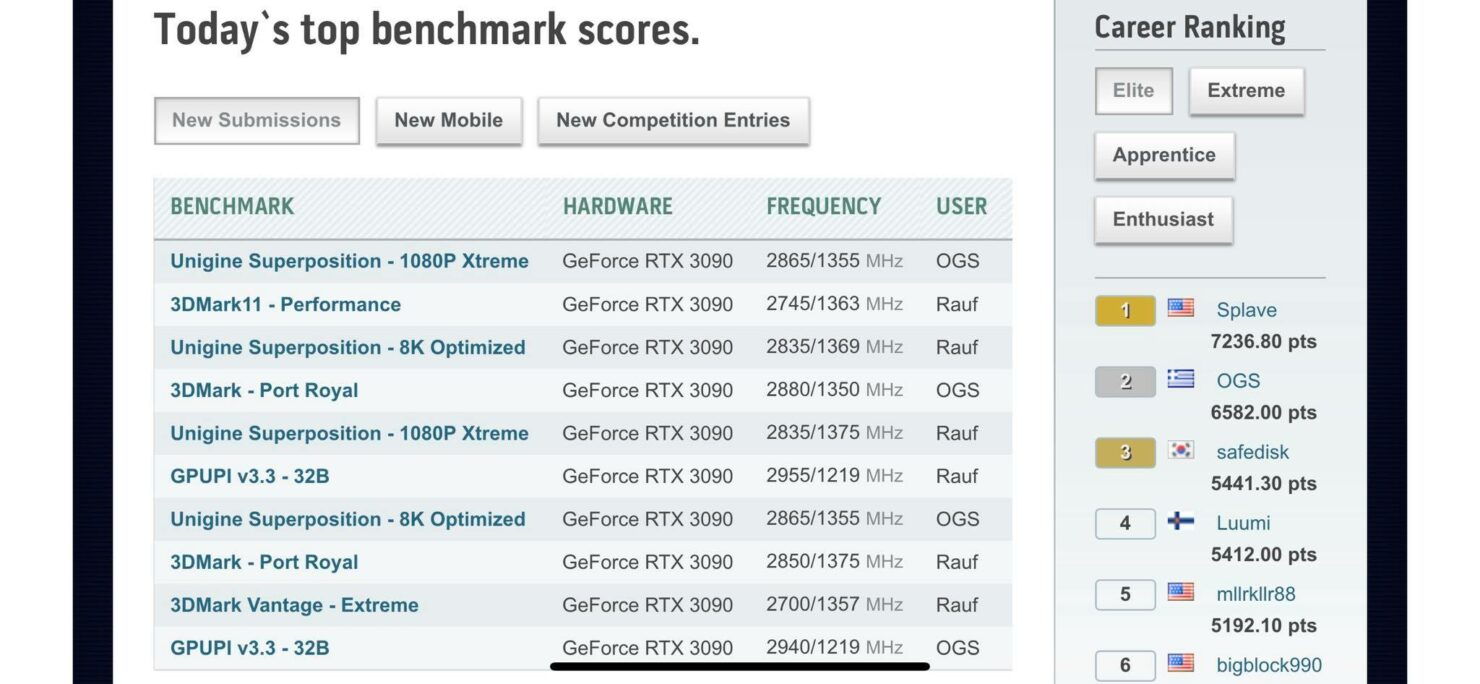
Task: Click the 2700/1357 MHz frequency value
Action: pos(834,605)
